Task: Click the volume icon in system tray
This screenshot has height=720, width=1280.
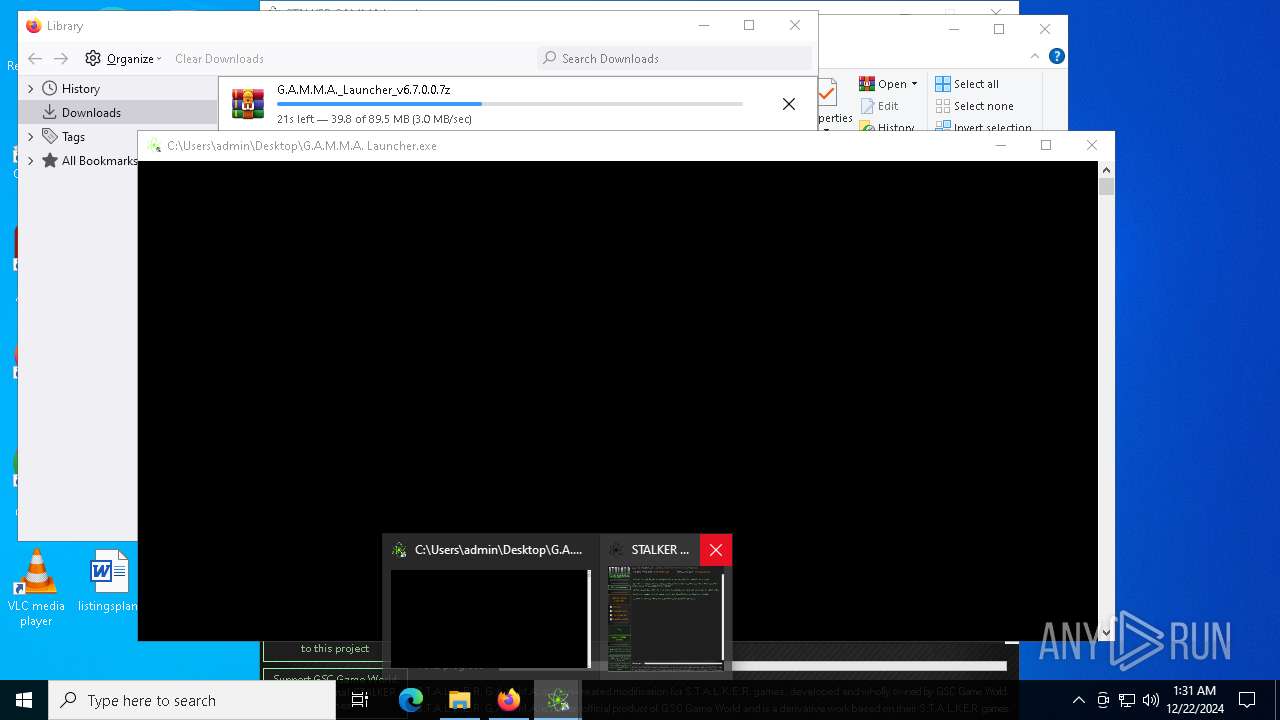Action: click(x=1151, y=700)
